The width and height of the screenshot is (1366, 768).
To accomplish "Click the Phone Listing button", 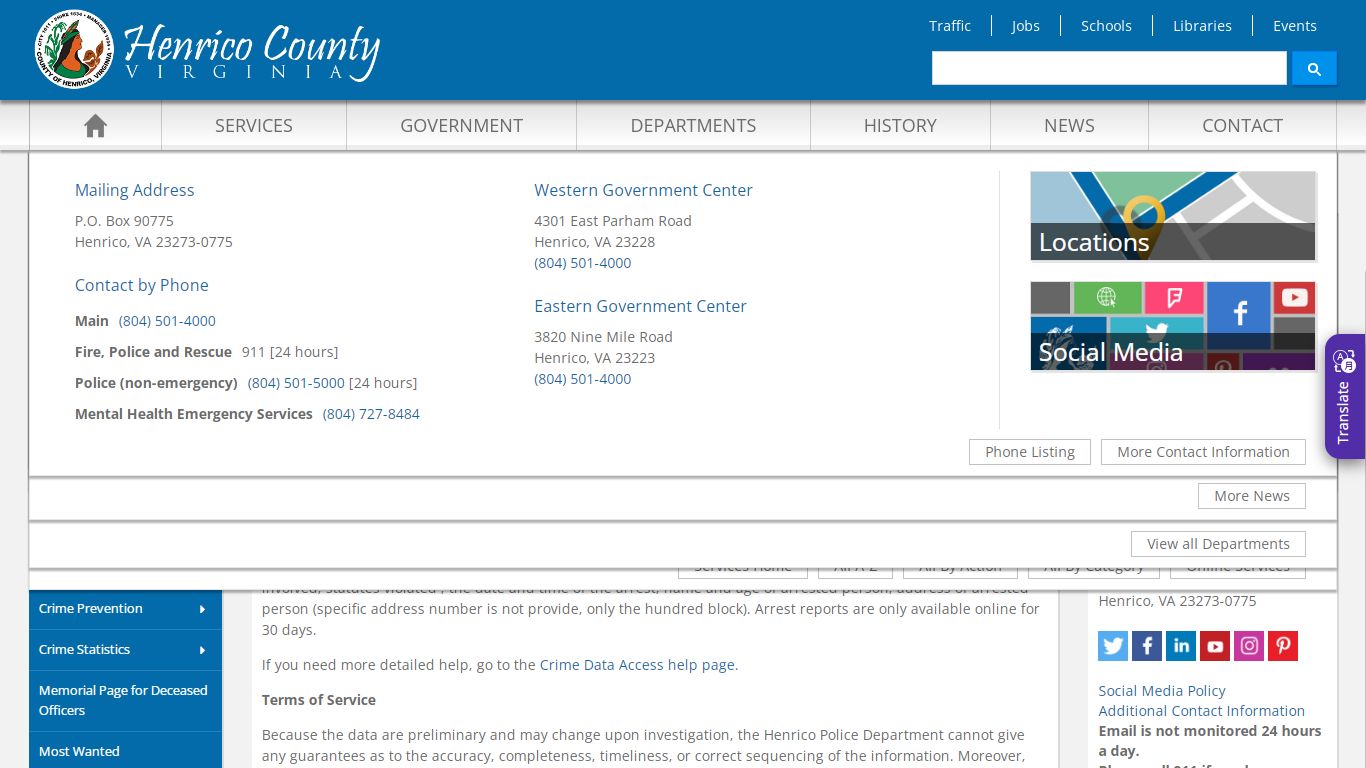I will click(x=1030, y=452).
